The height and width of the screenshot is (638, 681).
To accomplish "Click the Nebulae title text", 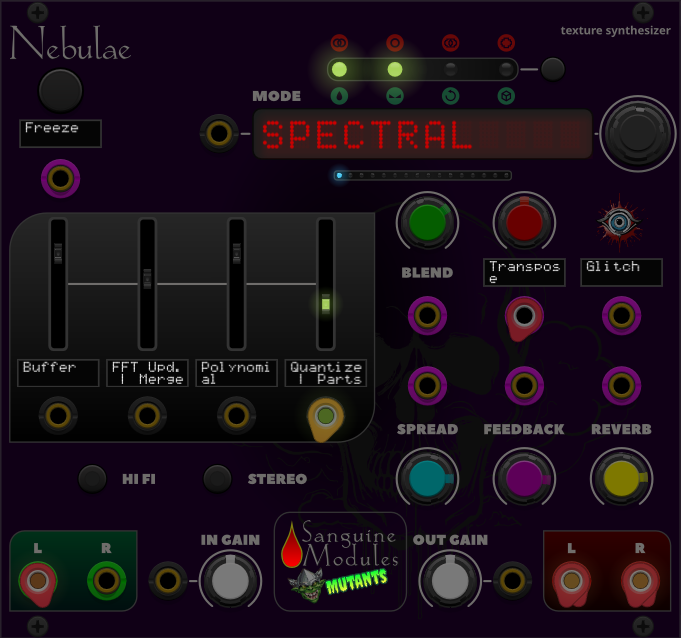I will pyautogui.click(x=70, y=43).
